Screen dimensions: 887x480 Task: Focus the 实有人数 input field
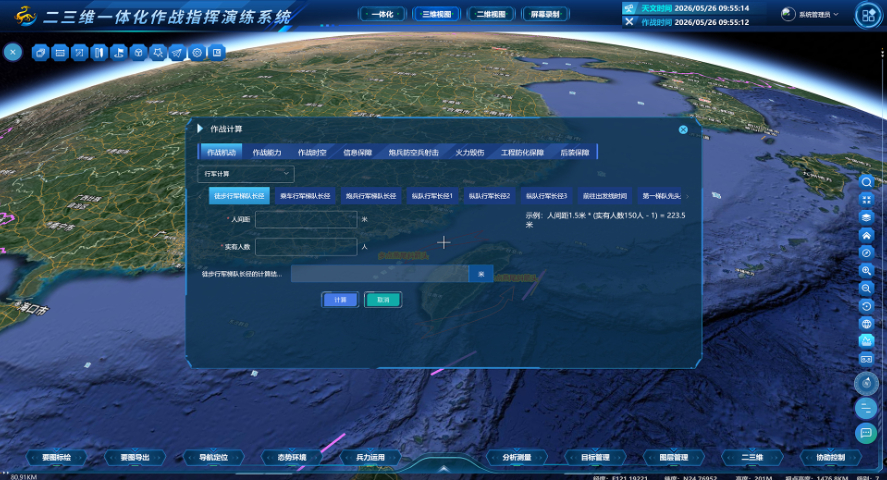coord(306,247)
